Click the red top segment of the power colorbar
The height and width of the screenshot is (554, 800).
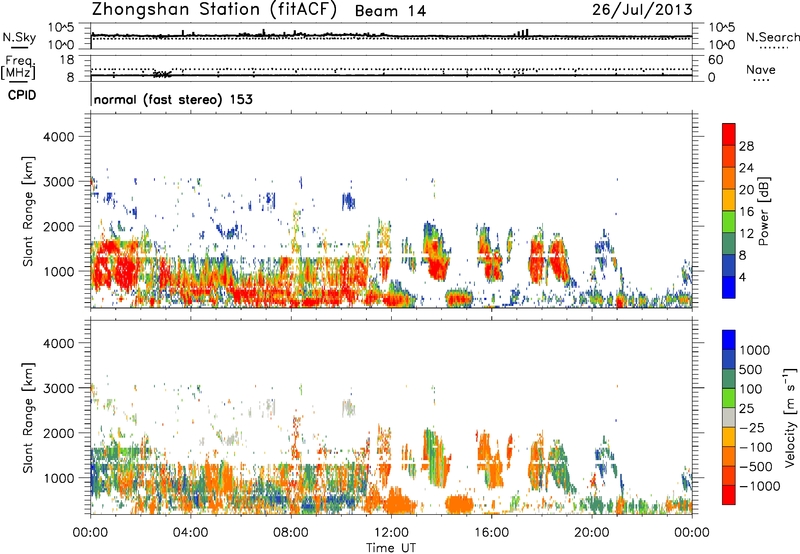[729, 134]
